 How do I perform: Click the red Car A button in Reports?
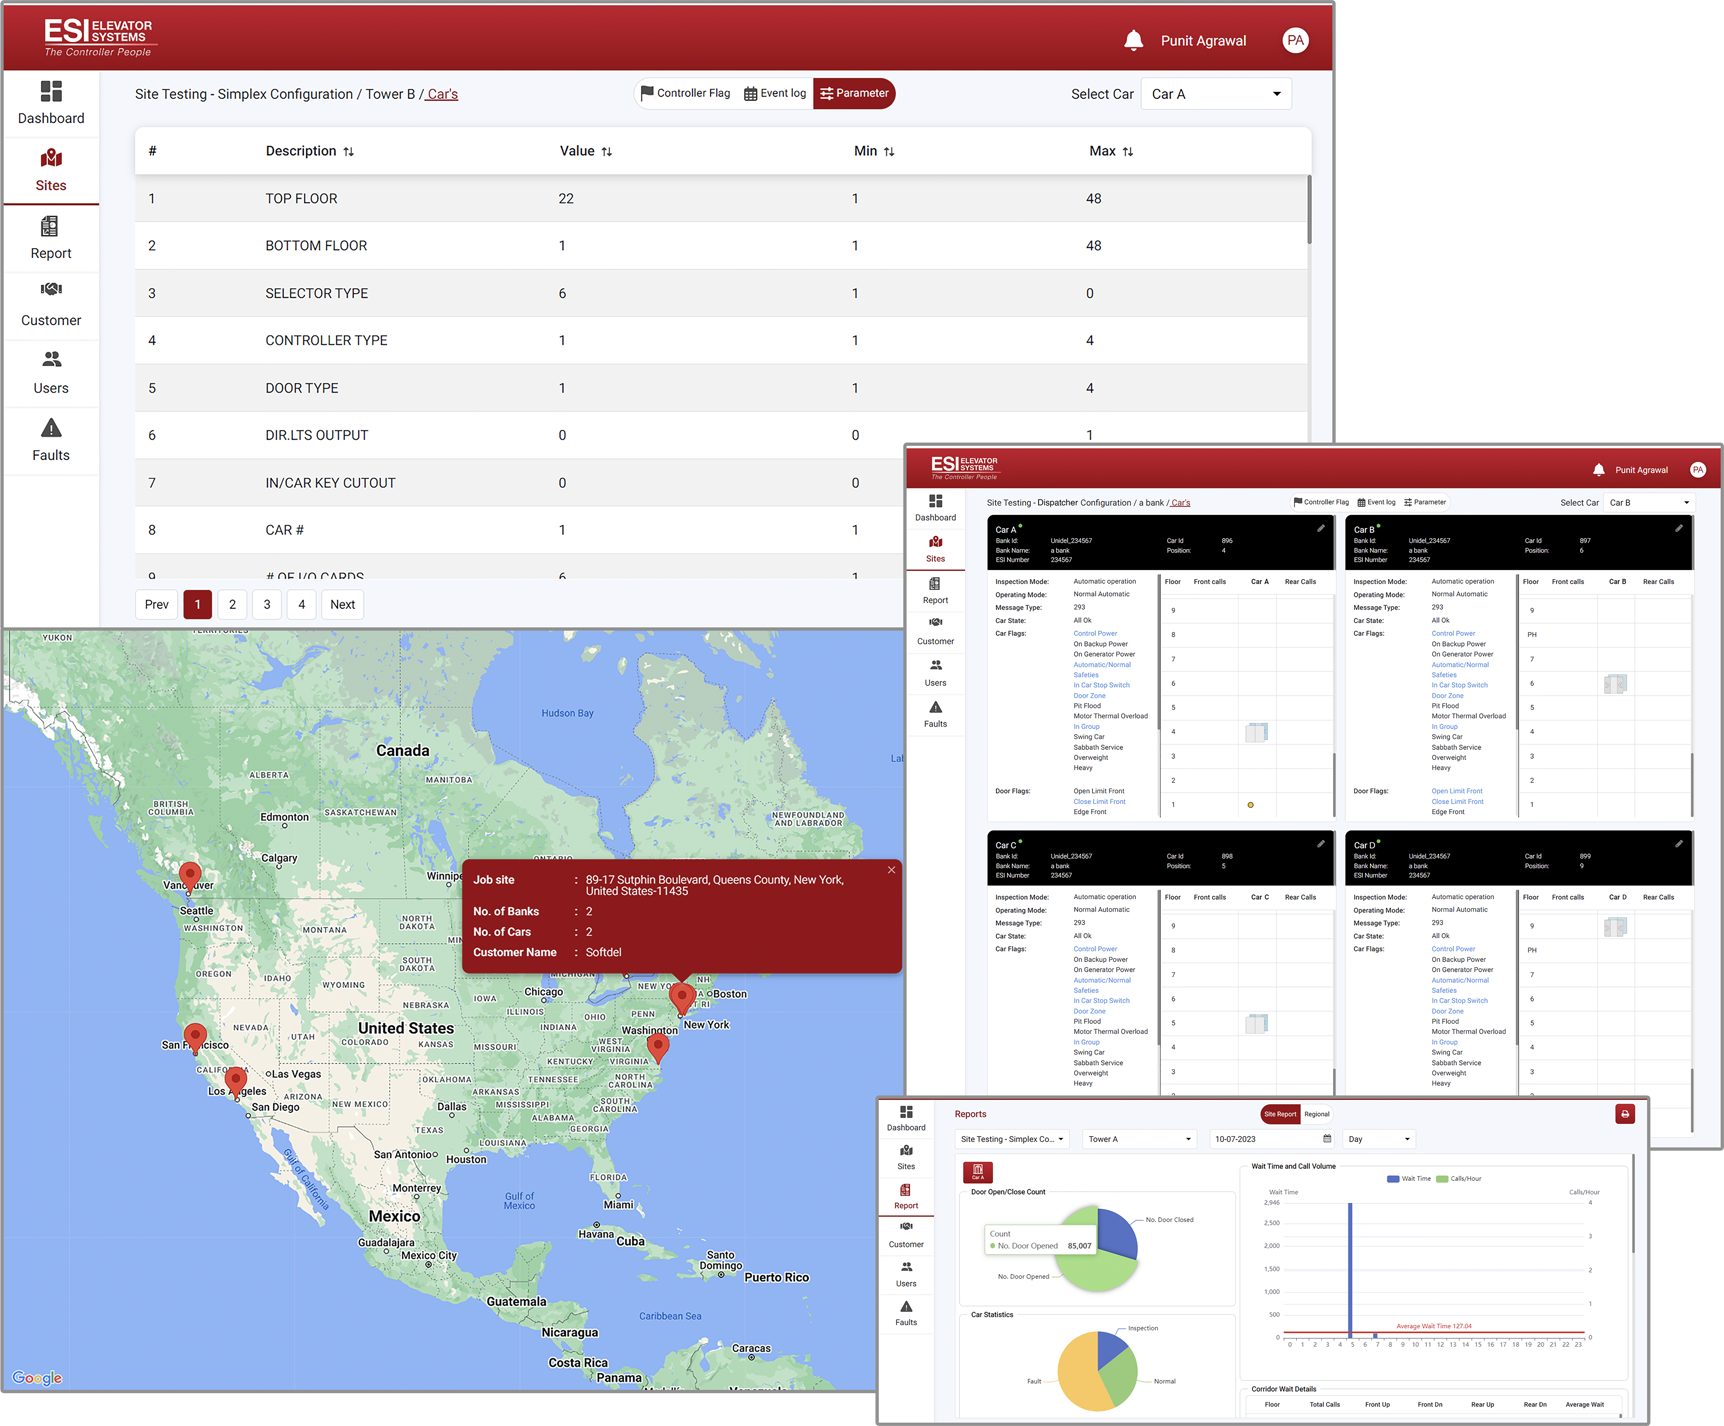pos(978,1172)
